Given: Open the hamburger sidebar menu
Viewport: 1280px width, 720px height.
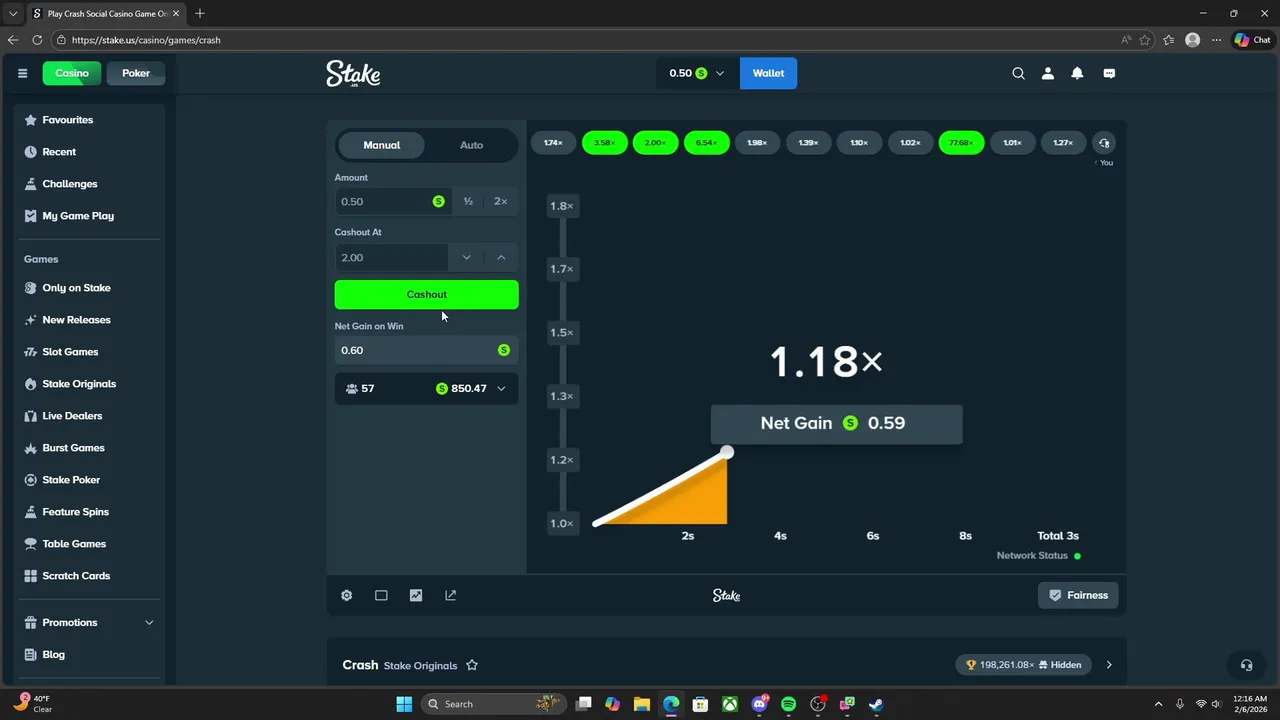Looking at the screenshot, I should [22, 73].
